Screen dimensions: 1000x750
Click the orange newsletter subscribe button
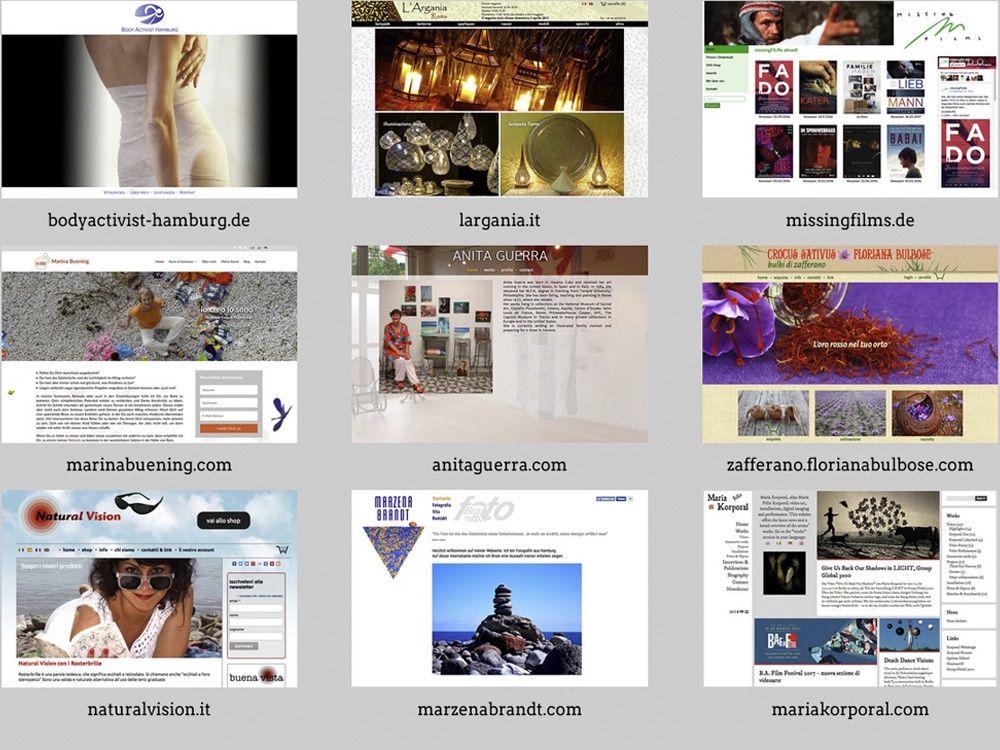tap(228, 429)
